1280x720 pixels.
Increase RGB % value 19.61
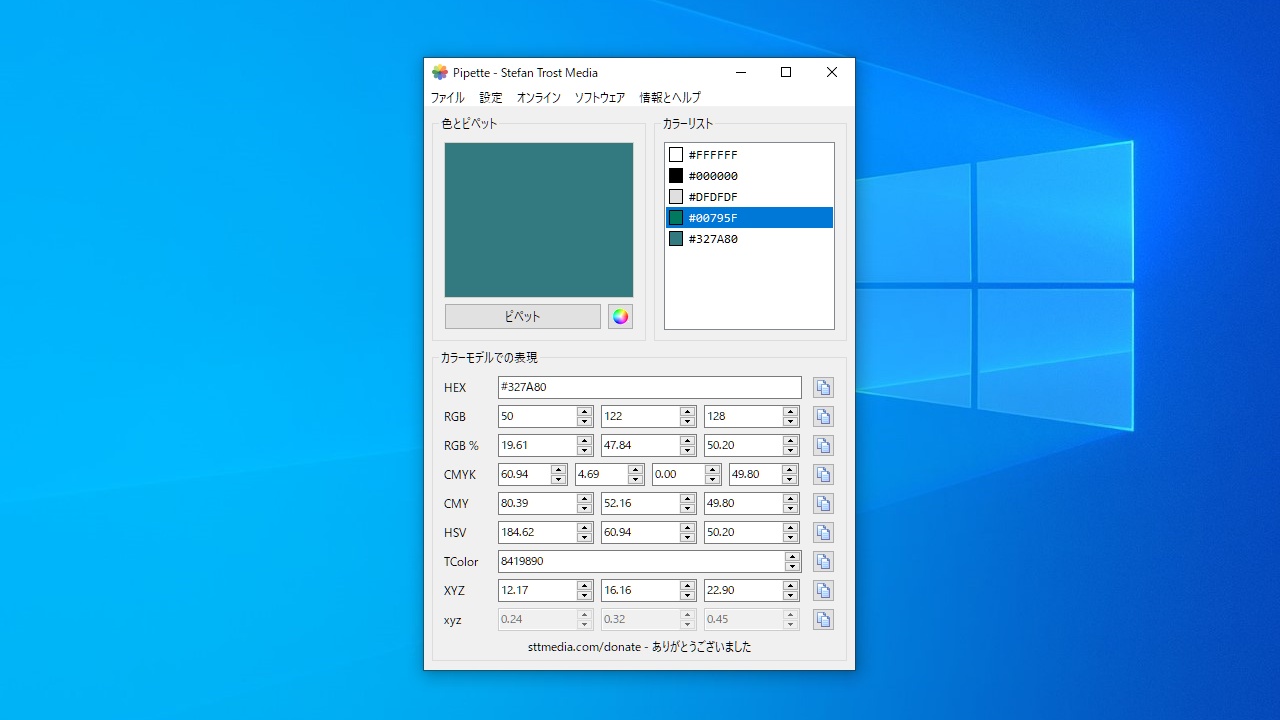(585, 441)
